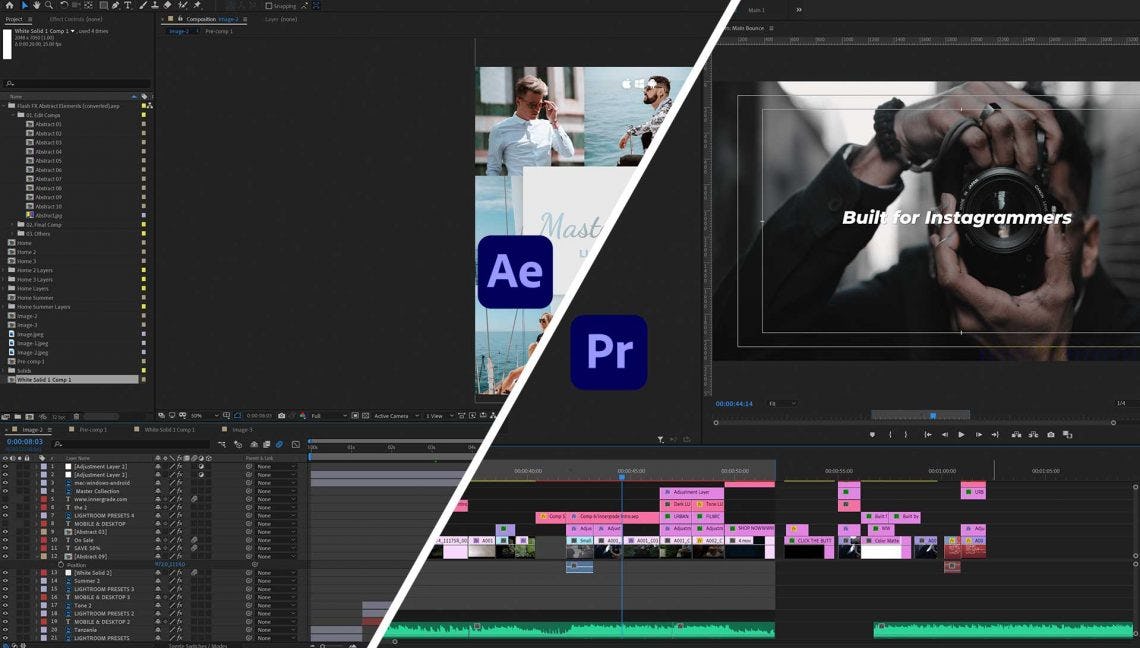Click the Home icon in toolbar
This screenshot has height=648, width=1140.
(10, 5)
